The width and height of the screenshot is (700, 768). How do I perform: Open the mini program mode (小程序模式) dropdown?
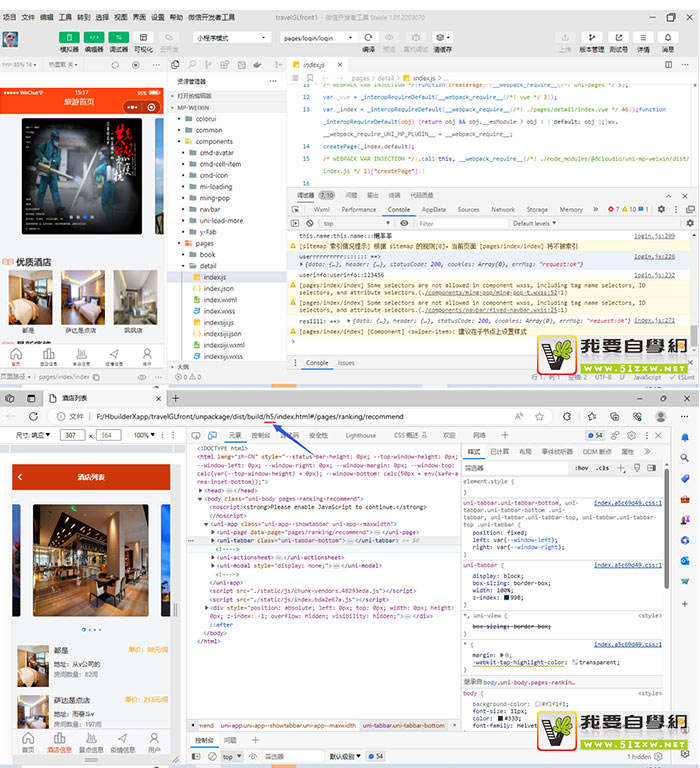(231, 38)
